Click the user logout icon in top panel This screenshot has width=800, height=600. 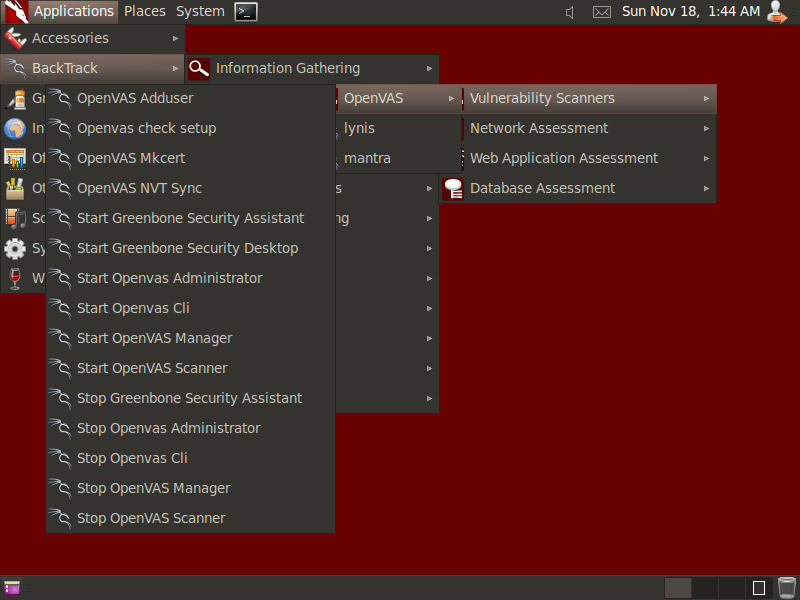[x=777, y=12]
